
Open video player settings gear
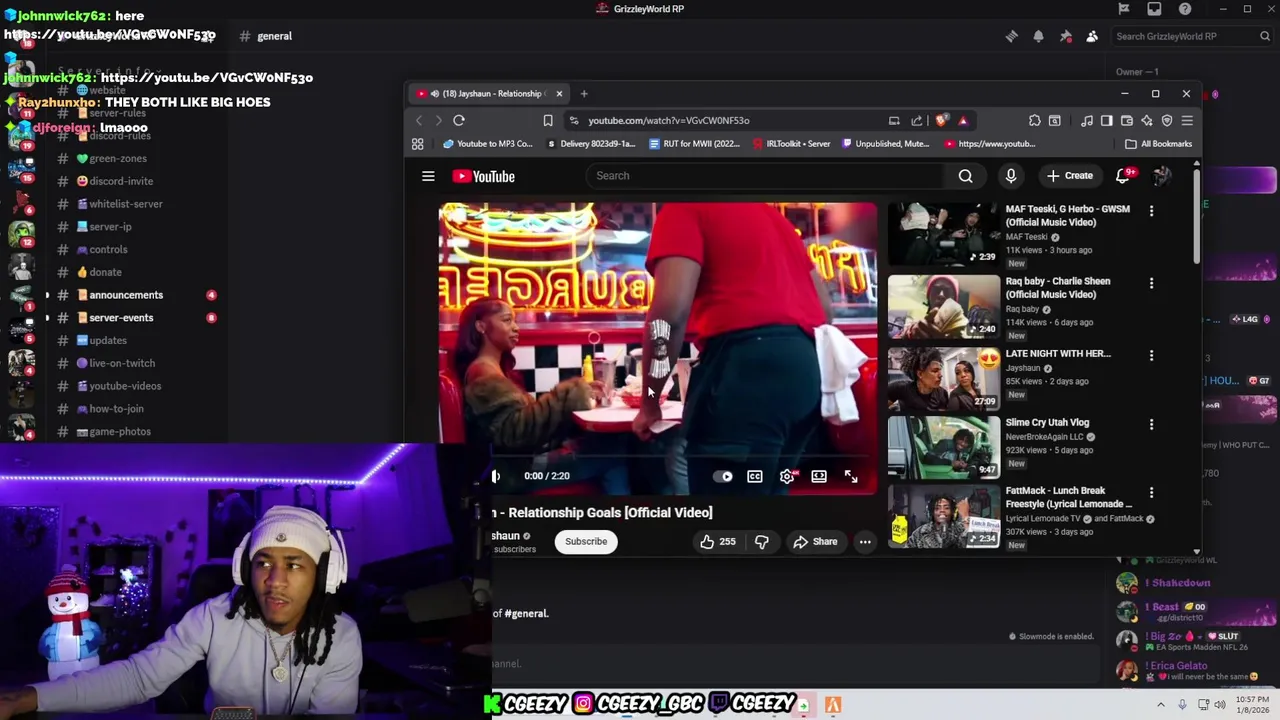point(787,476)
